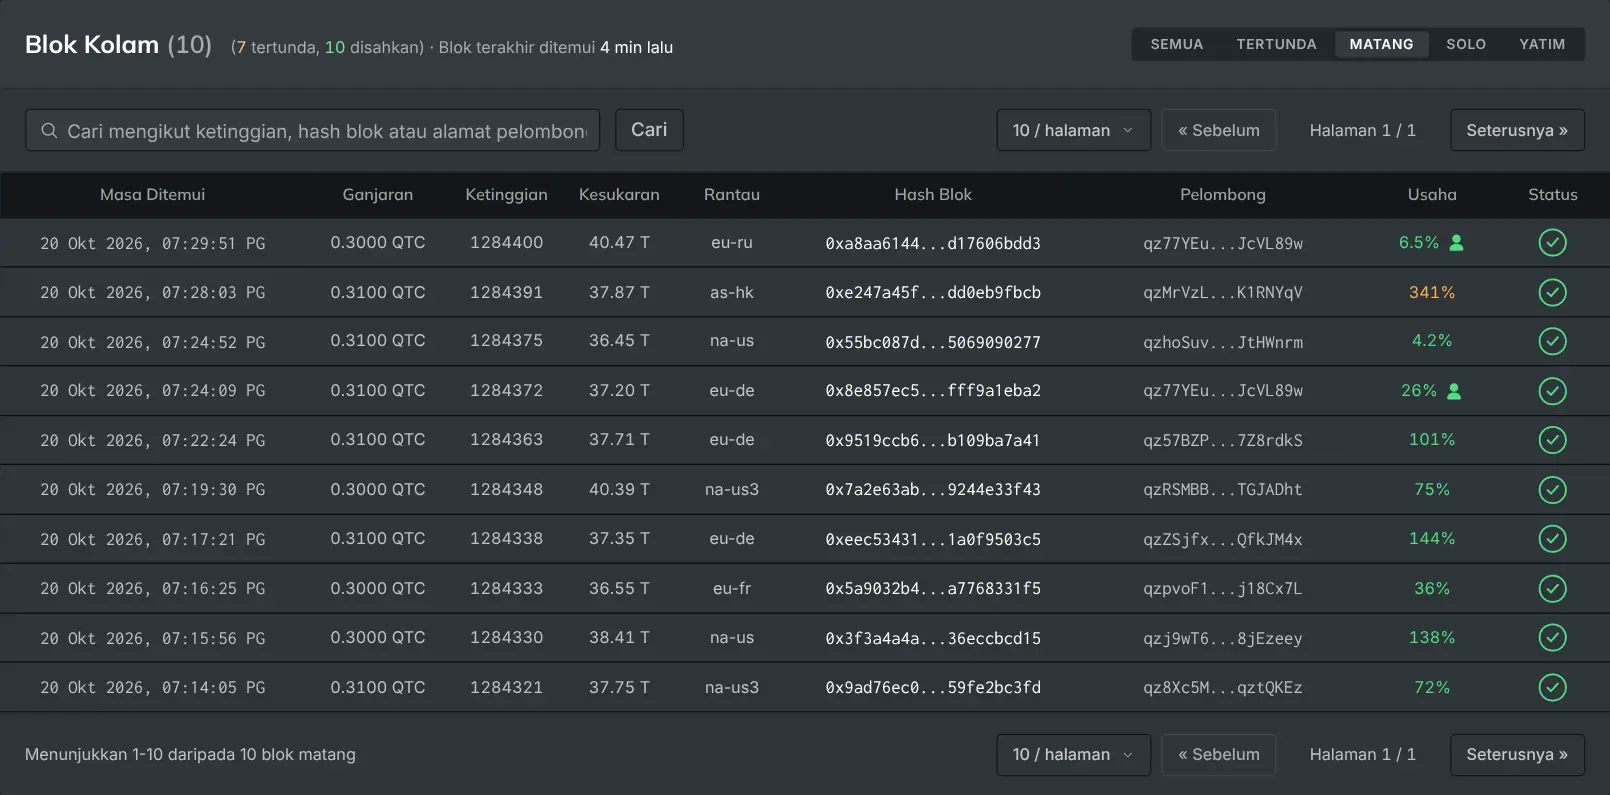Switch to the SOLO tab
Screen dimensions: 1610x795
tap(1466, 44)
